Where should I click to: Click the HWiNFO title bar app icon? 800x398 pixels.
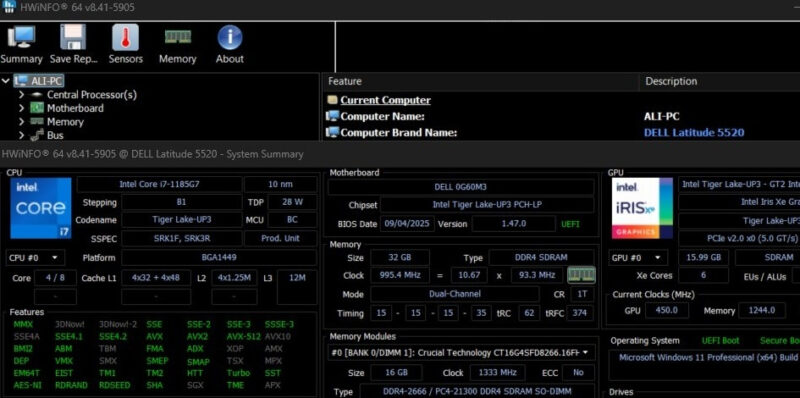point(9,6)
